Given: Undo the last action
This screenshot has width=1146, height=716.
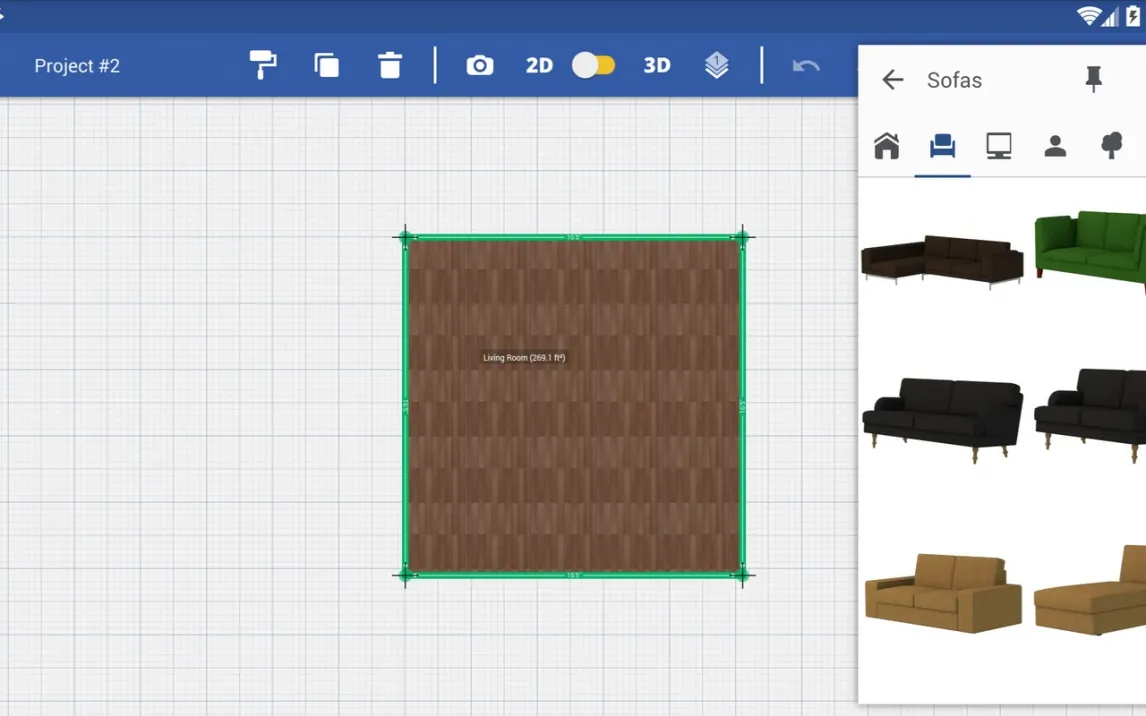Looking at the screenshot, I should (806, 66).
